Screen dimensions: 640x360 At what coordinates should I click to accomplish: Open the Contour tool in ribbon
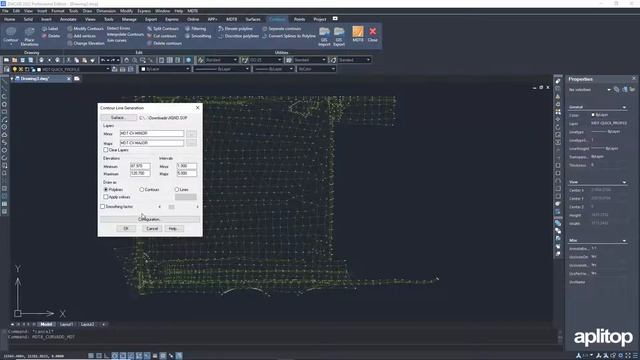[11, 35]
